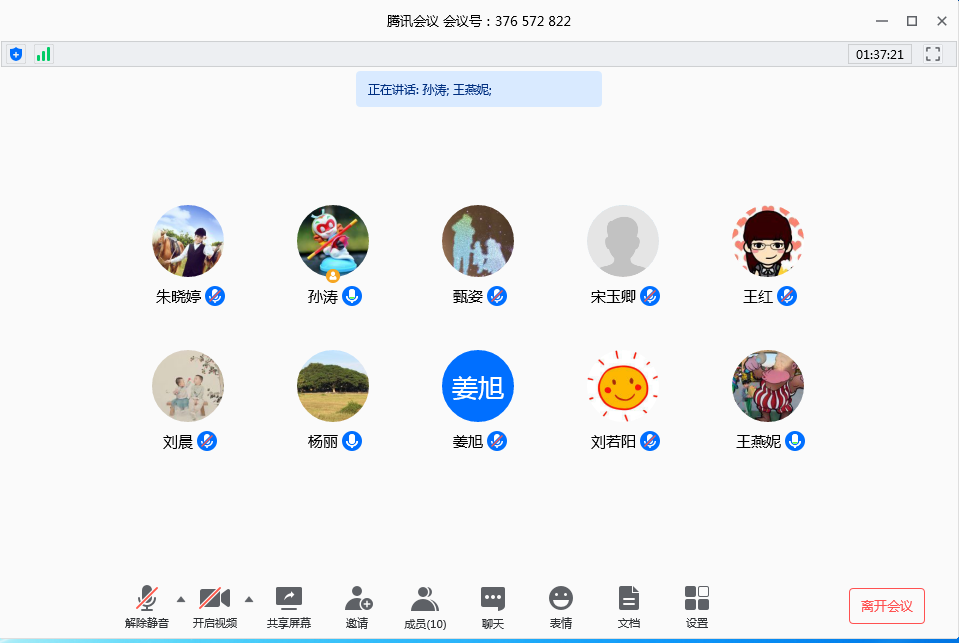Click the security shield icon
The height and width of the screenshot is (643, 959).
pos(16,54)
